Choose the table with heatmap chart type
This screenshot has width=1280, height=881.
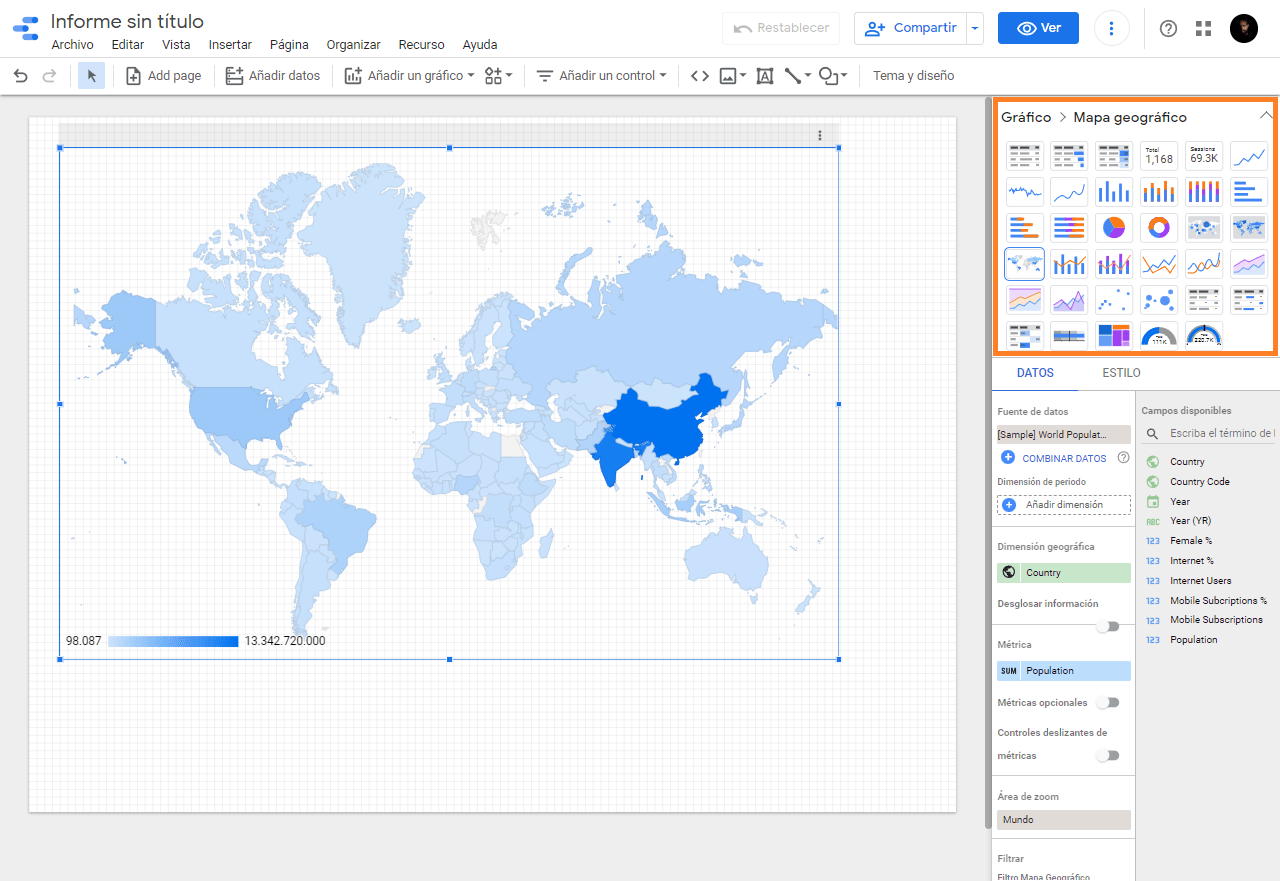[1114, 156]
